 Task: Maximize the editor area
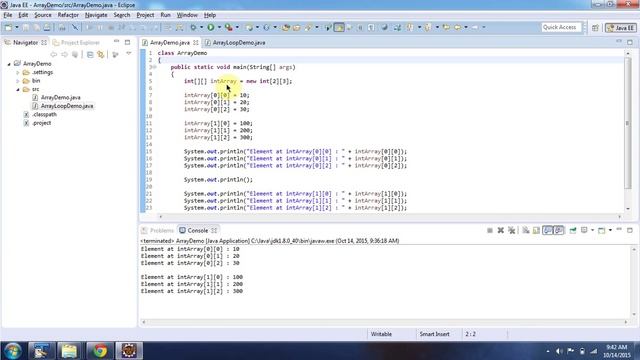(x=630, y=42)
